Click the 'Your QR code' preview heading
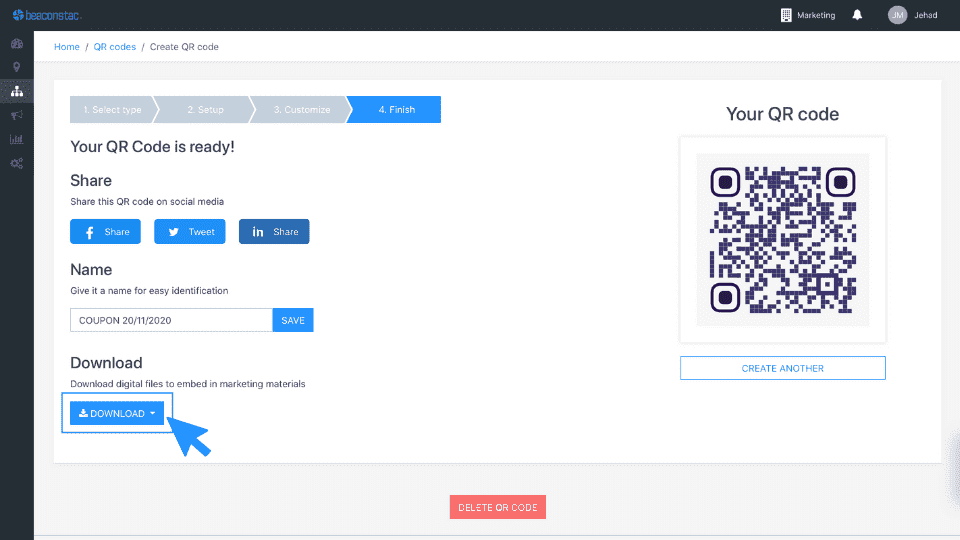Screen dimensions: 960x540 782,114
